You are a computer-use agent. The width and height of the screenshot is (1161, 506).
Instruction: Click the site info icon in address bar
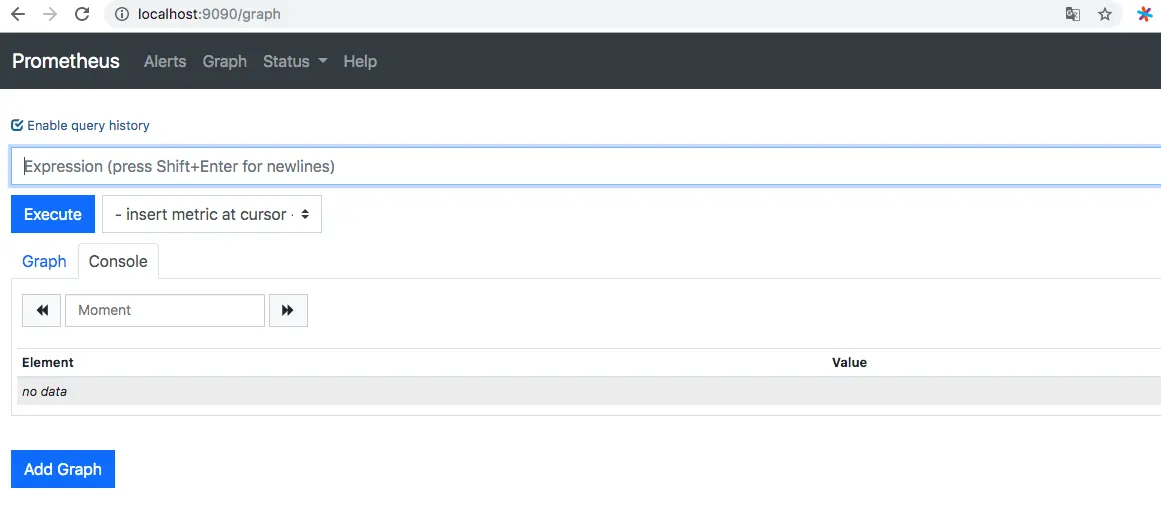[x=122, y=15]
